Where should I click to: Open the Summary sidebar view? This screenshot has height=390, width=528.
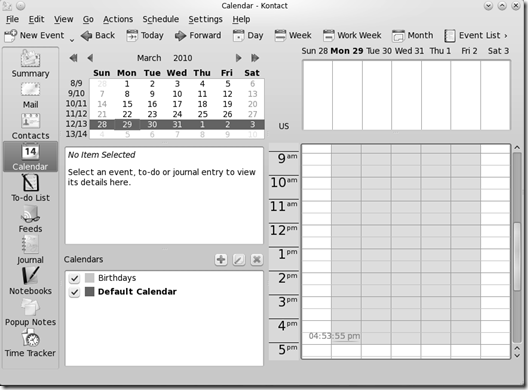(x=30, y=64)
